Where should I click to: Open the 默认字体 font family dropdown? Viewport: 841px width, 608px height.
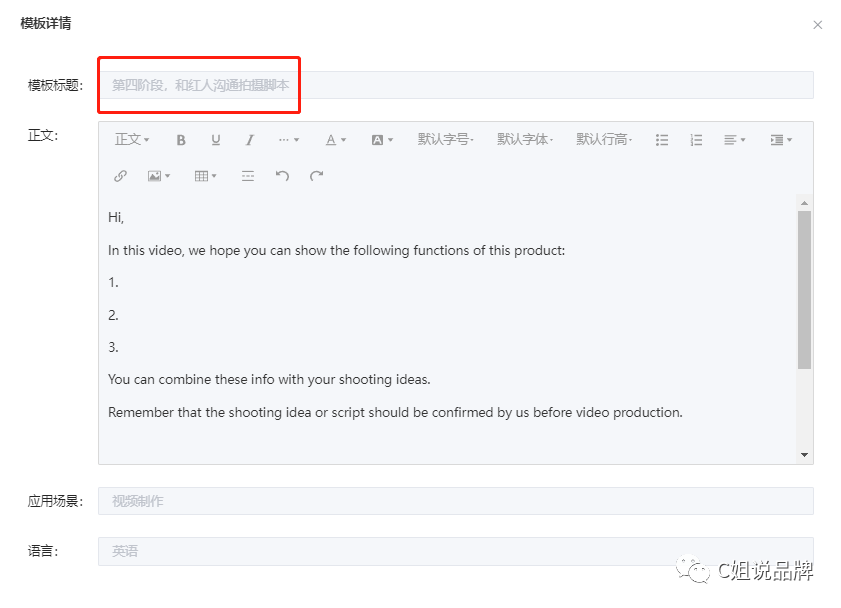point(525,140)
